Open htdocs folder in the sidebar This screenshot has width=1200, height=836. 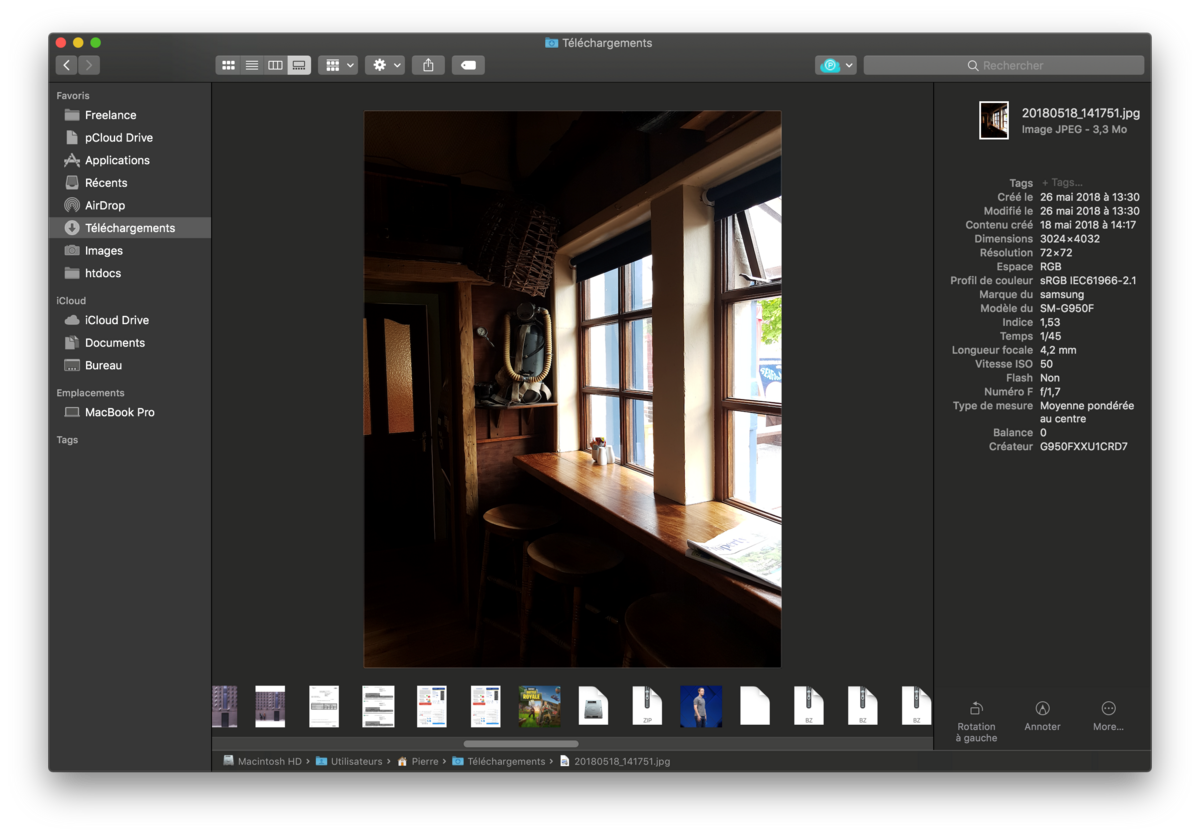pyautogui.click(x=130, y=273)
